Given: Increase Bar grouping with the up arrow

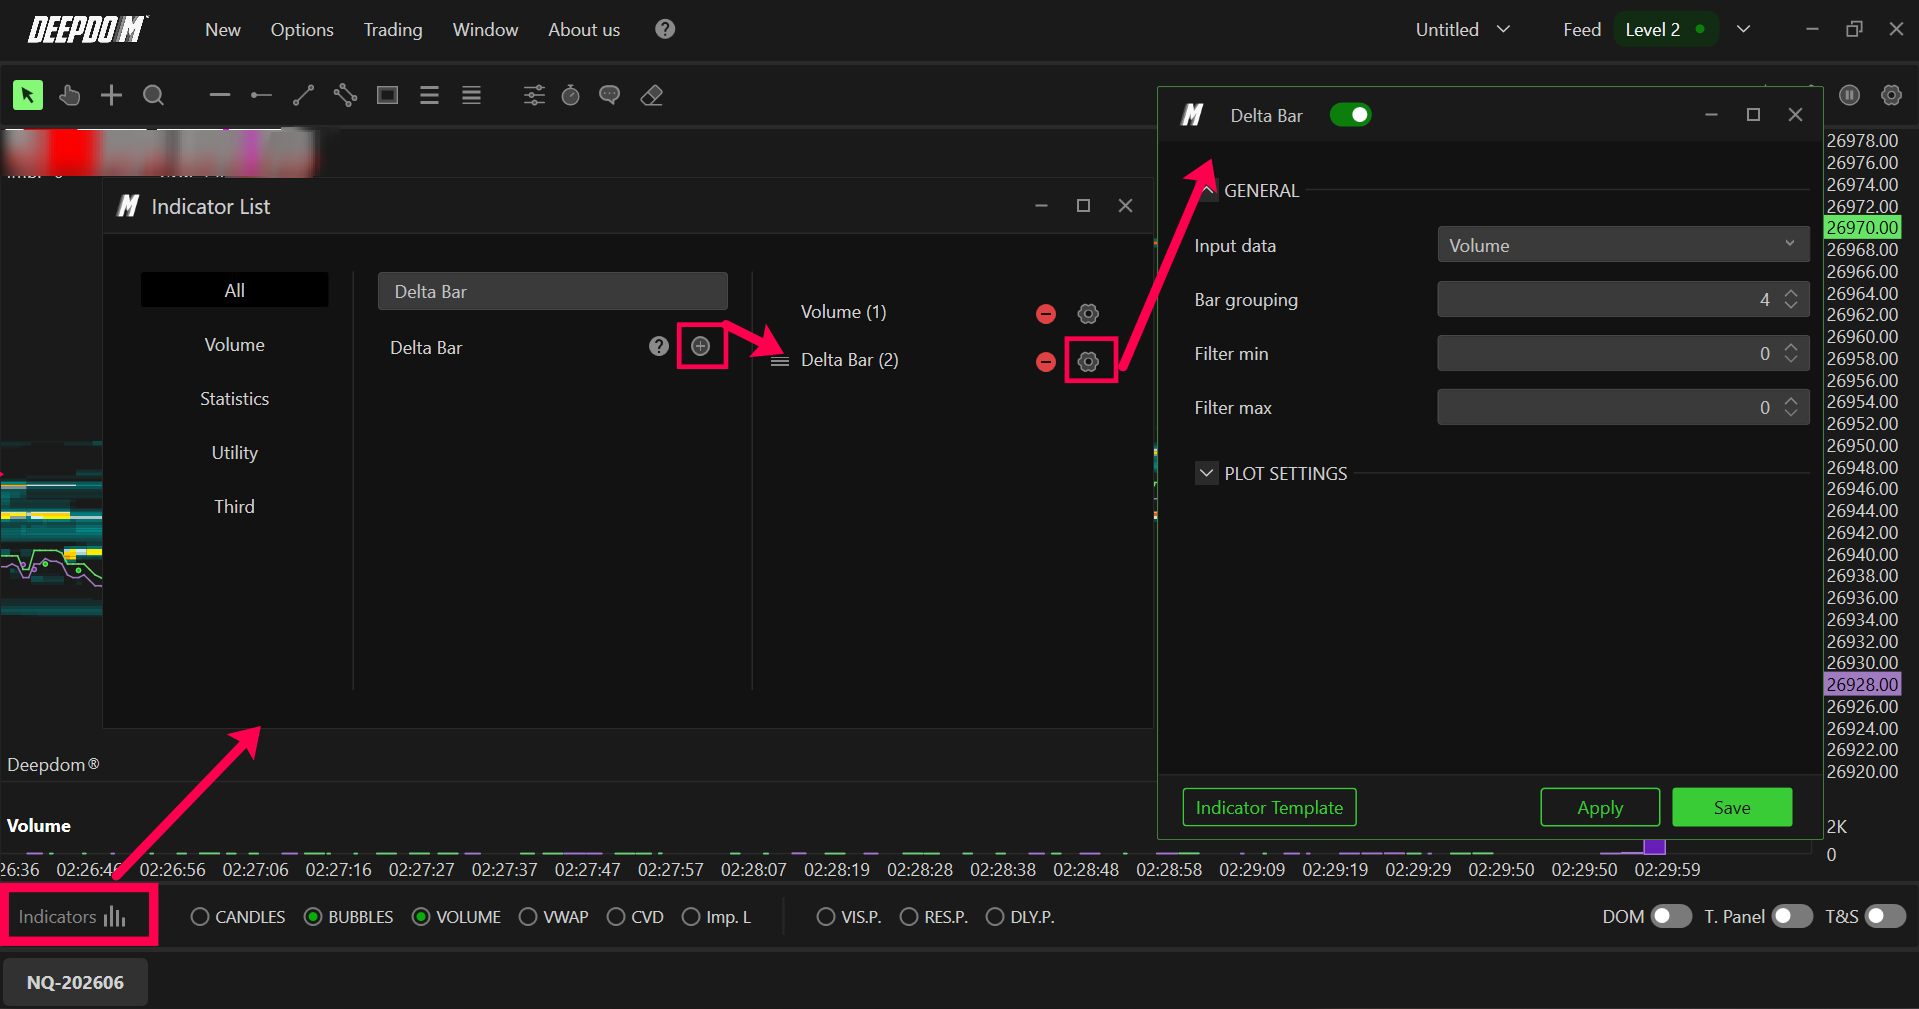Looking at the screenshot, I should (1791, 294).
